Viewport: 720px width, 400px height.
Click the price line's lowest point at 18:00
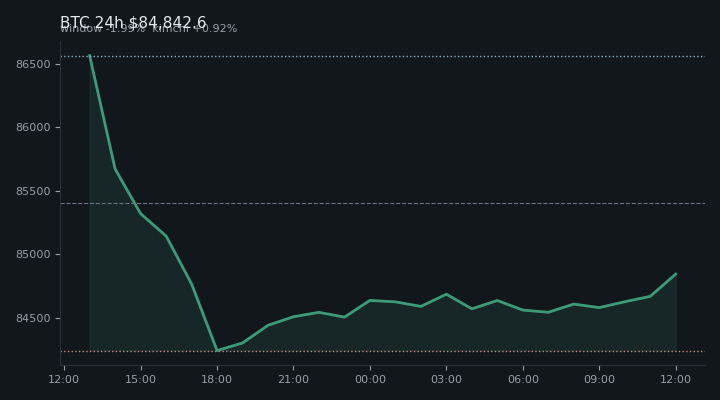(x=217, y=350)
